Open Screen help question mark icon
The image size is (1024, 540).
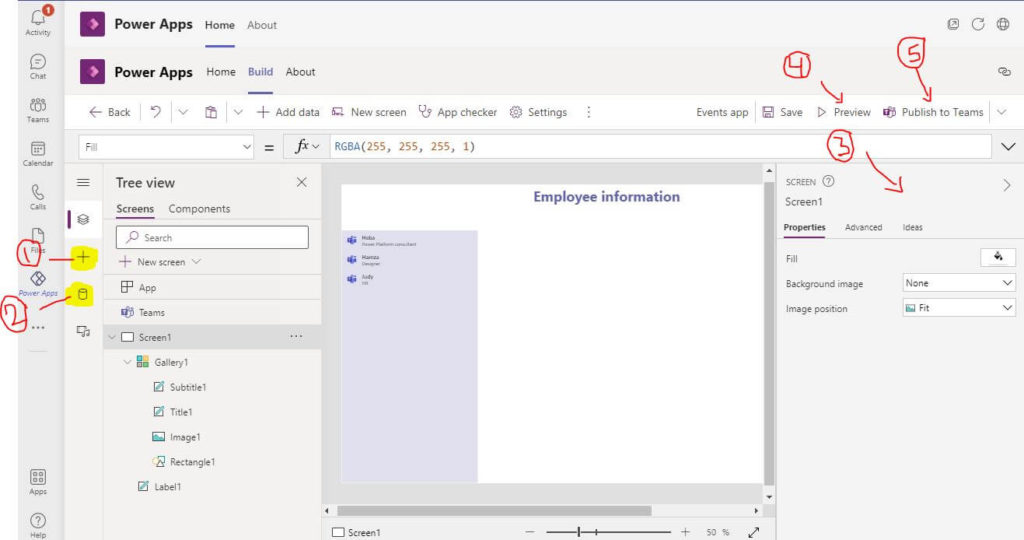(828, 181)
